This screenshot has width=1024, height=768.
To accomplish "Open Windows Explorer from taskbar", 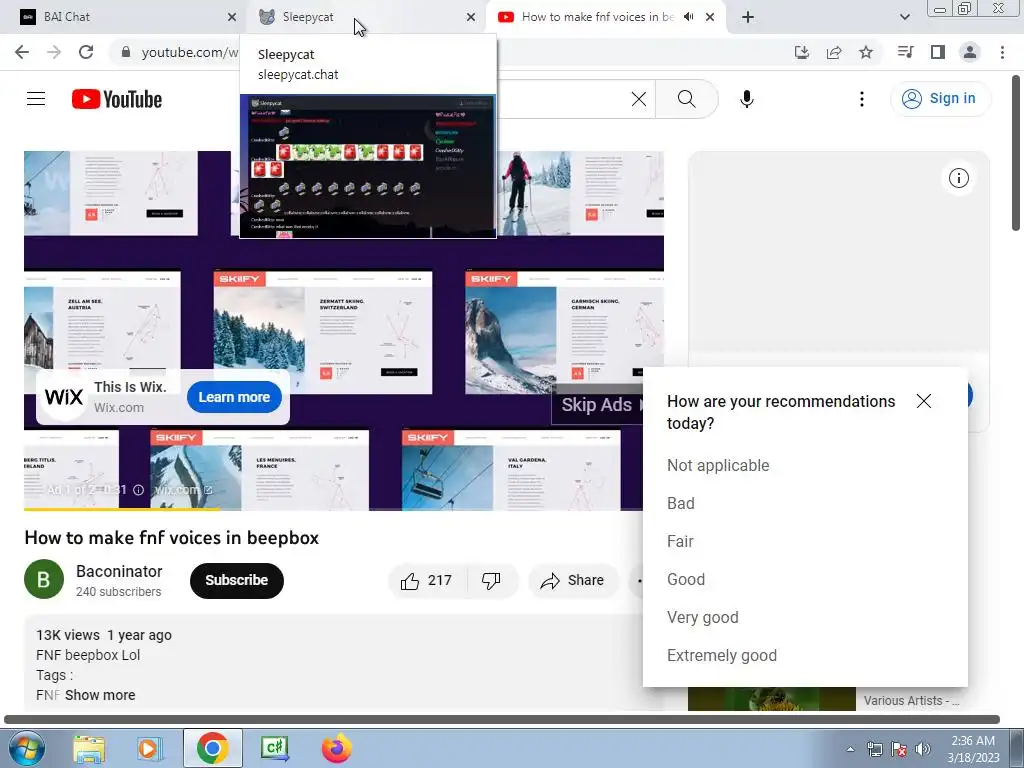I will coord(89,748).
